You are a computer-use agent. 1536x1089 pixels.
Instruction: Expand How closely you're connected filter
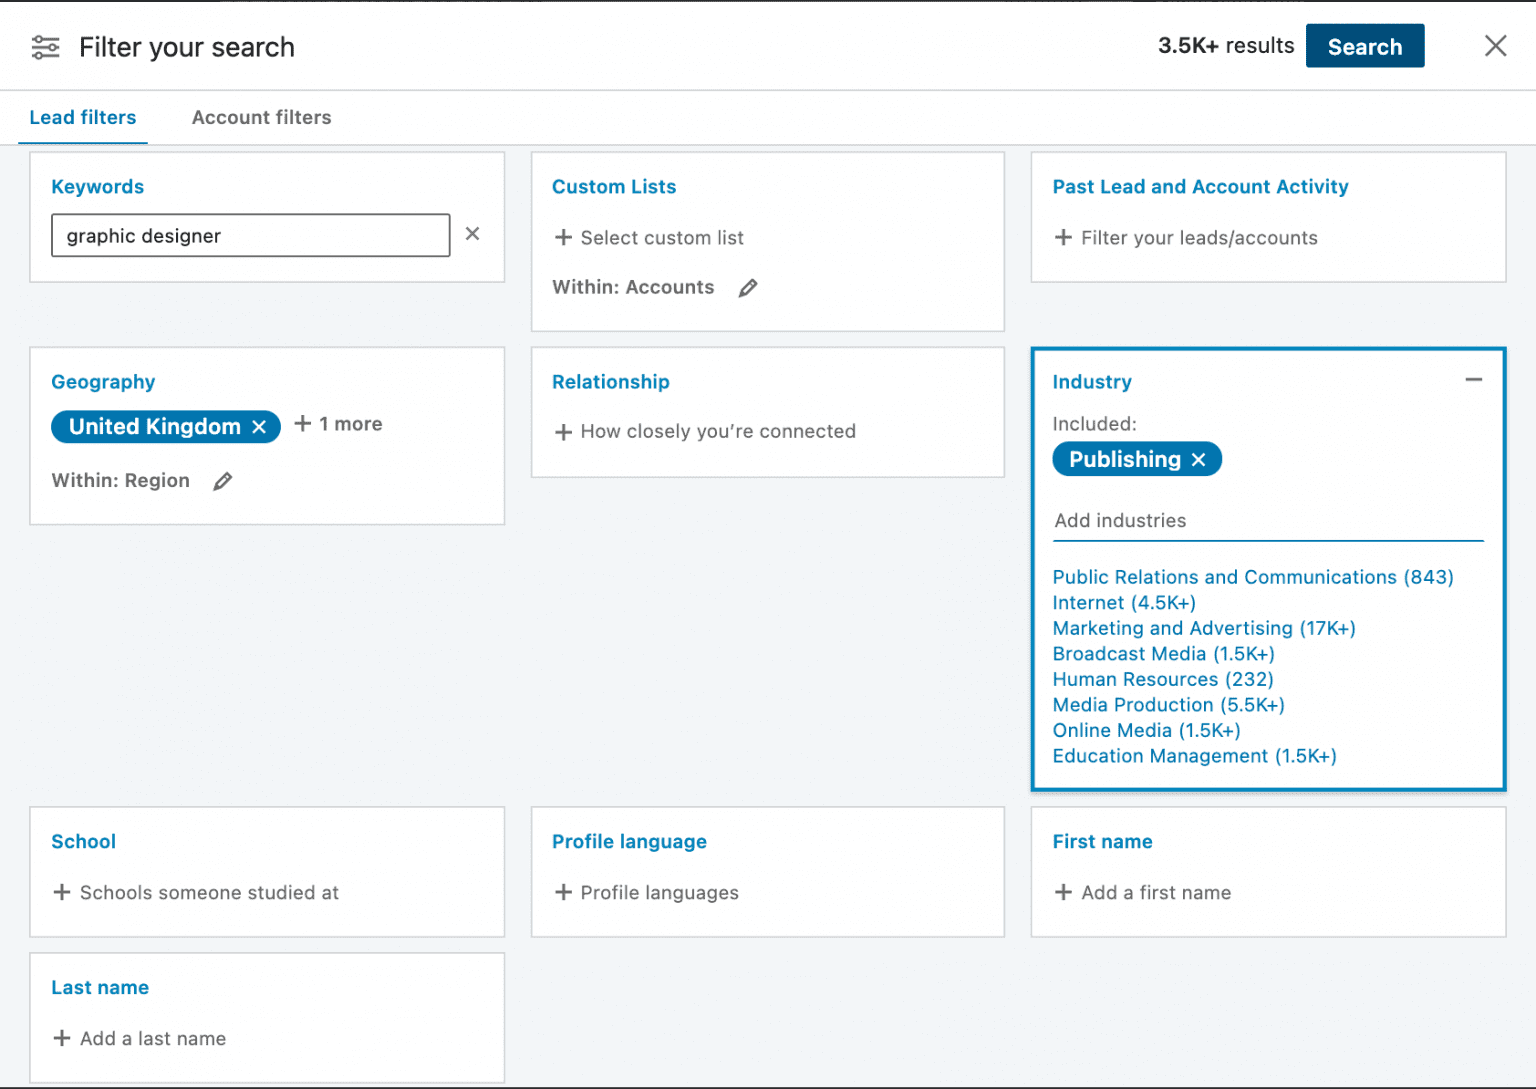[706, 432]
